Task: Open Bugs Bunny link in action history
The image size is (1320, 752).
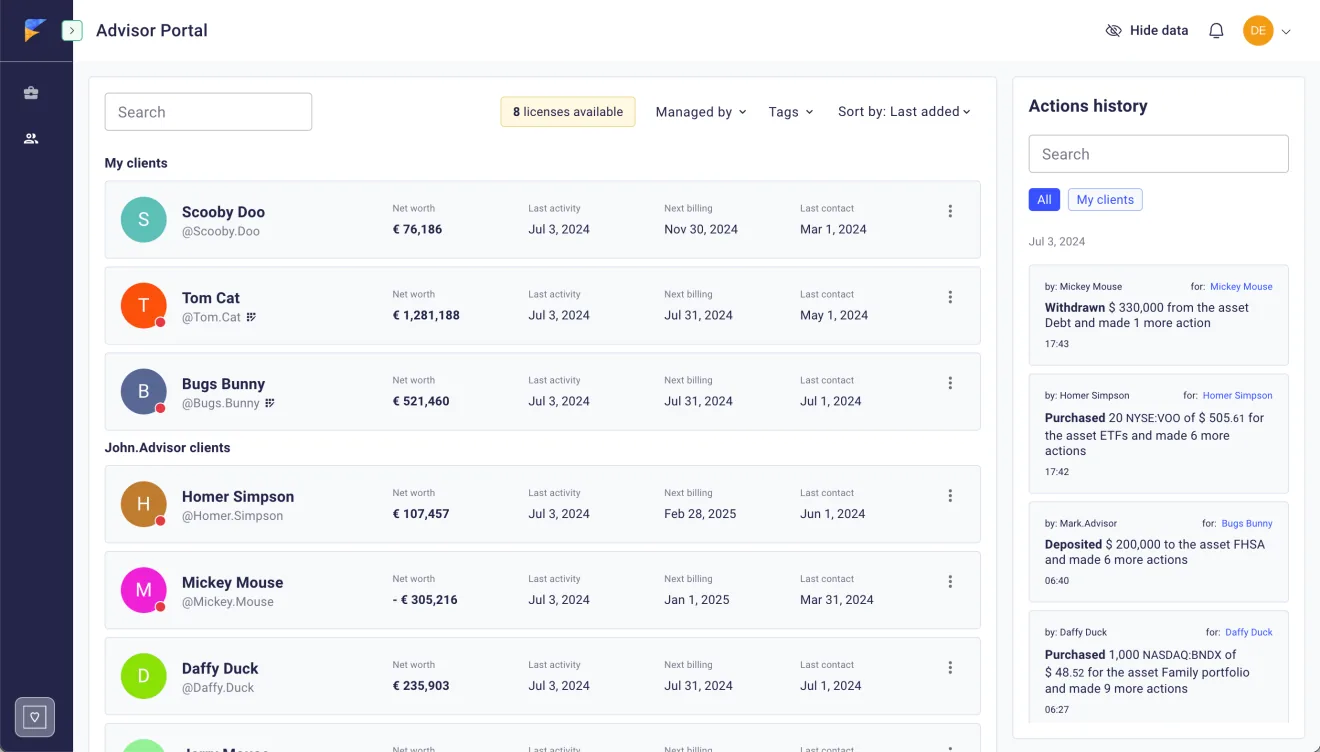Action: tap(1247, 524)
